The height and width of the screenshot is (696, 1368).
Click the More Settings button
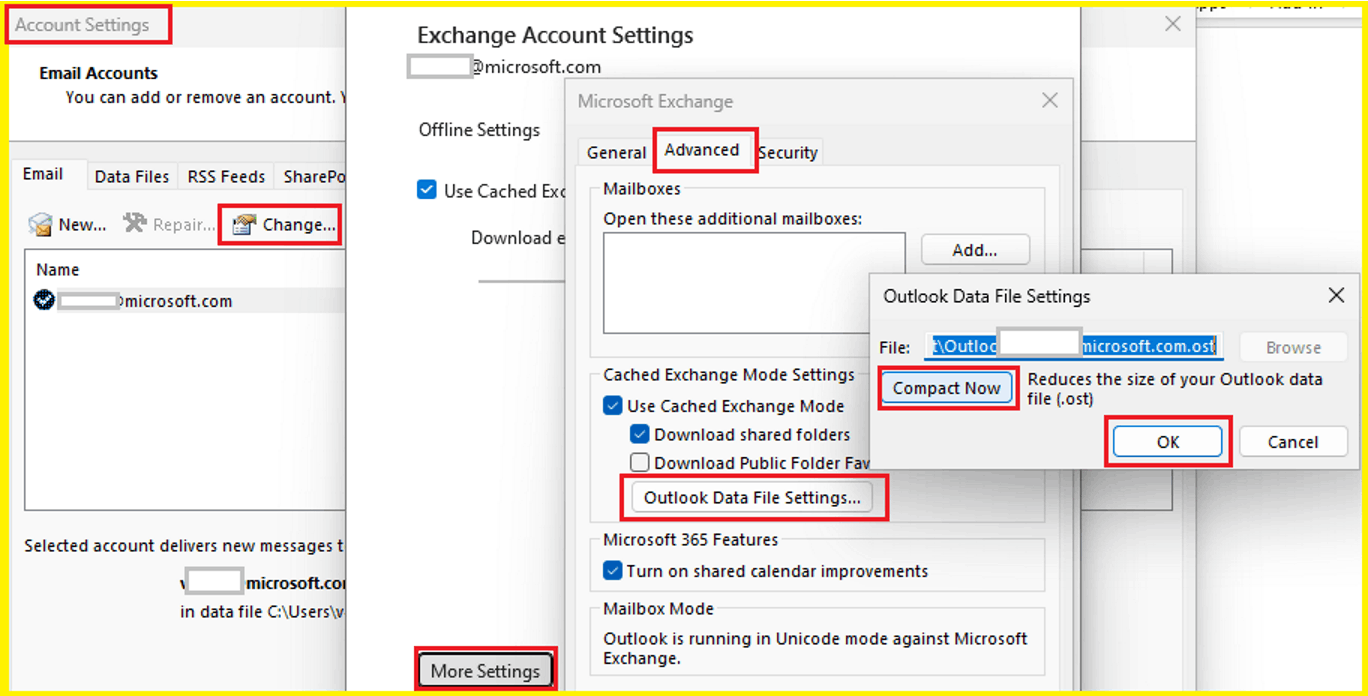coord(486,670)
